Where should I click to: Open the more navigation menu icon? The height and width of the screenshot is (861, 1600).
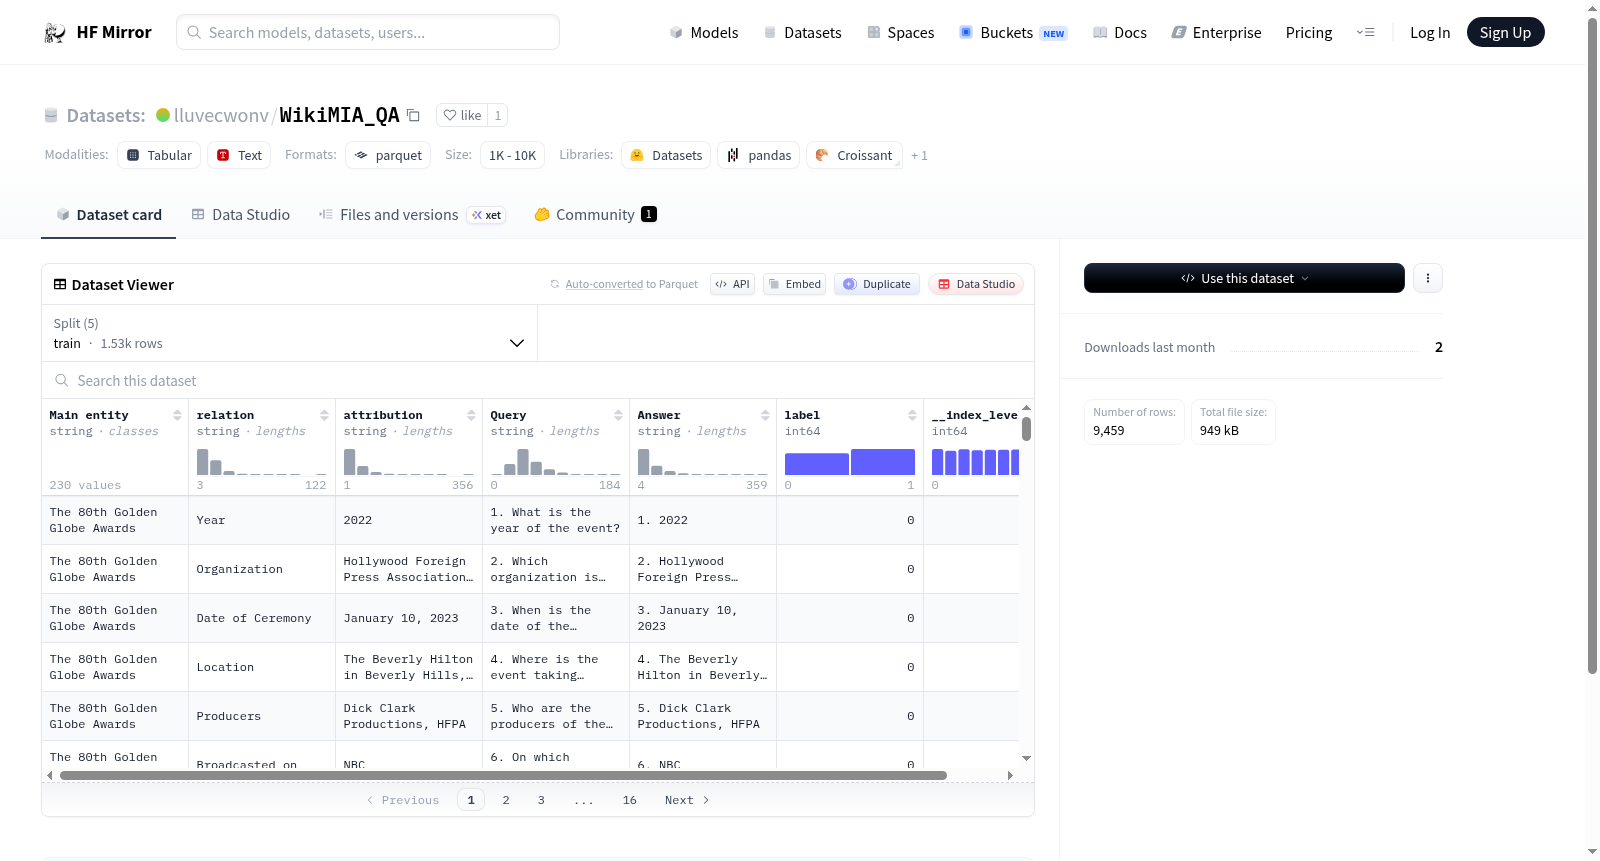click(1365, 33)
